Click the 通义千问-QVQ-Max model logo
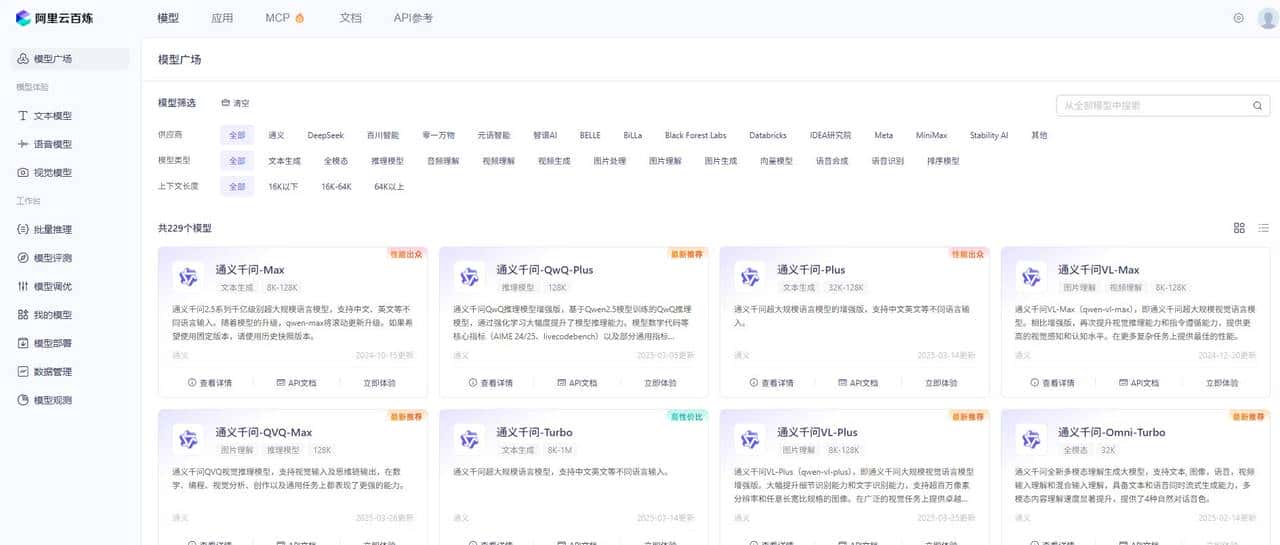The height and width of the screenshot is (545, 1280). [x=187, y=438]
